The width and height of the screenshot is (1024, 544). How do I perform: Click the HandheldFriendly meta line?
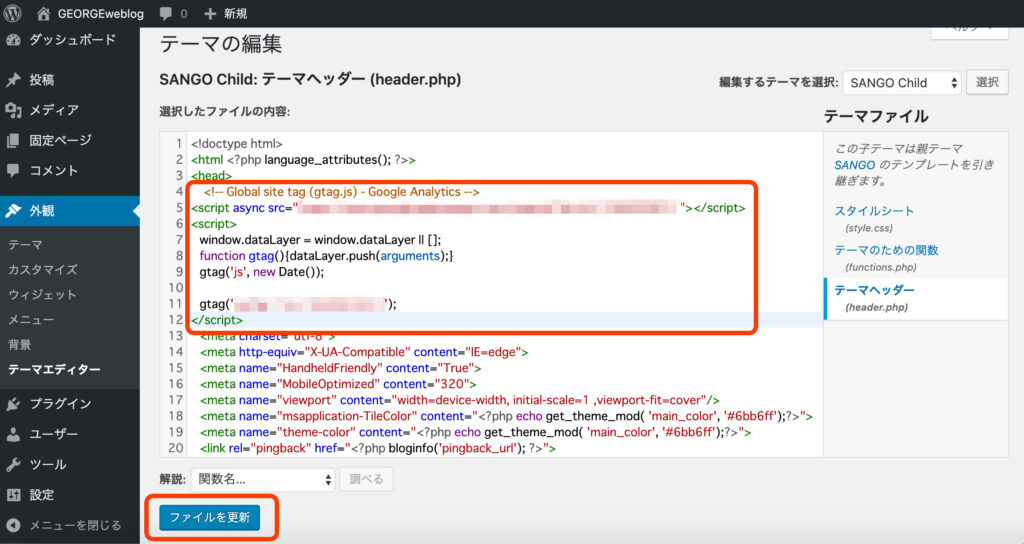point(340,368)
